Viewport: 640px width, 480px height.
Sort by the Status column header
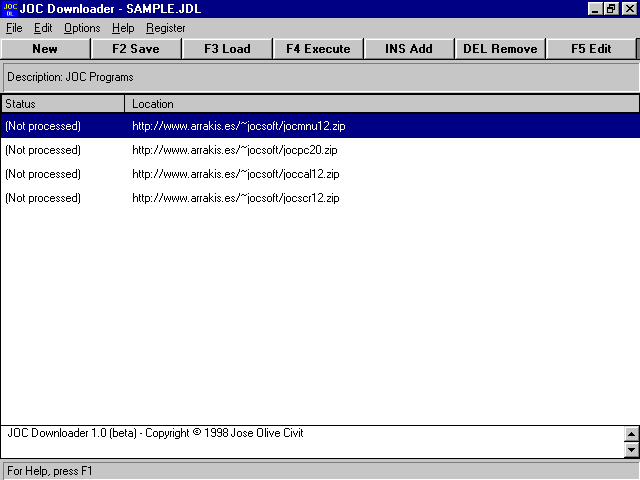[x=63, y=104]
